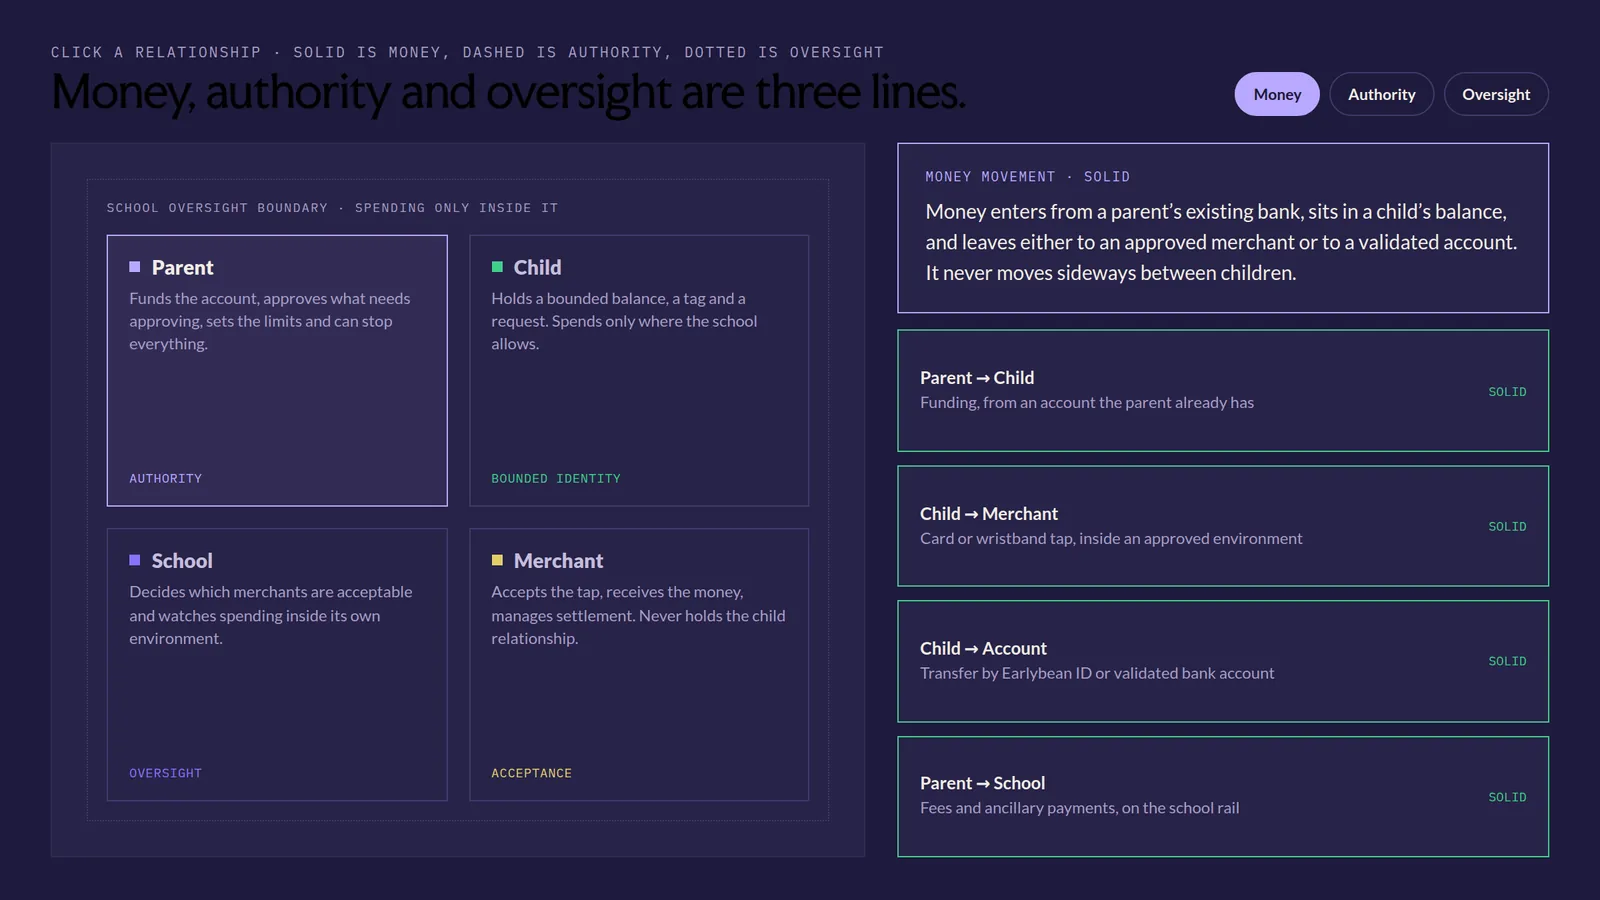Click the 'Money, authority and oversight' headline
The image size is (1600, 900).
click(508, 93)
